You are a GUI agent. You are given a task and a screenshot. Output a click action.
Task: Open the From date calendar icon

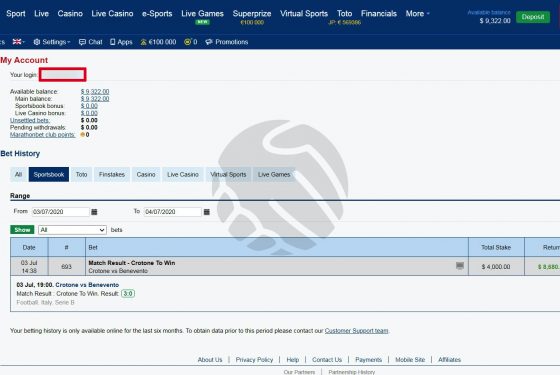coord(94,212)
